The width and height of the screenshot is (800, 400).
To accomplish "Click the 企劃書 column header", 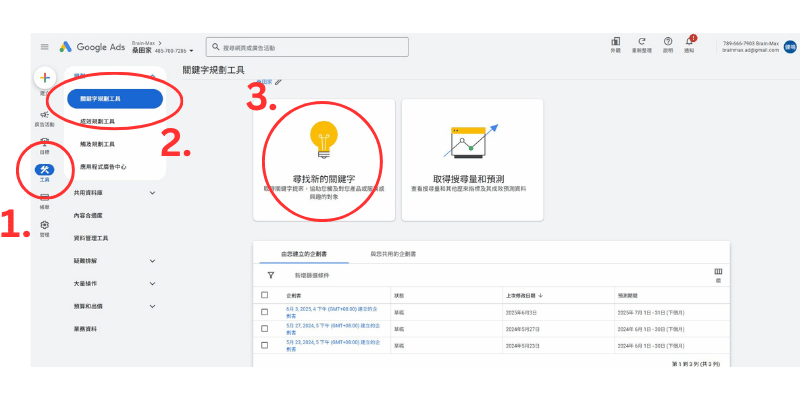I will pos(293,295).
